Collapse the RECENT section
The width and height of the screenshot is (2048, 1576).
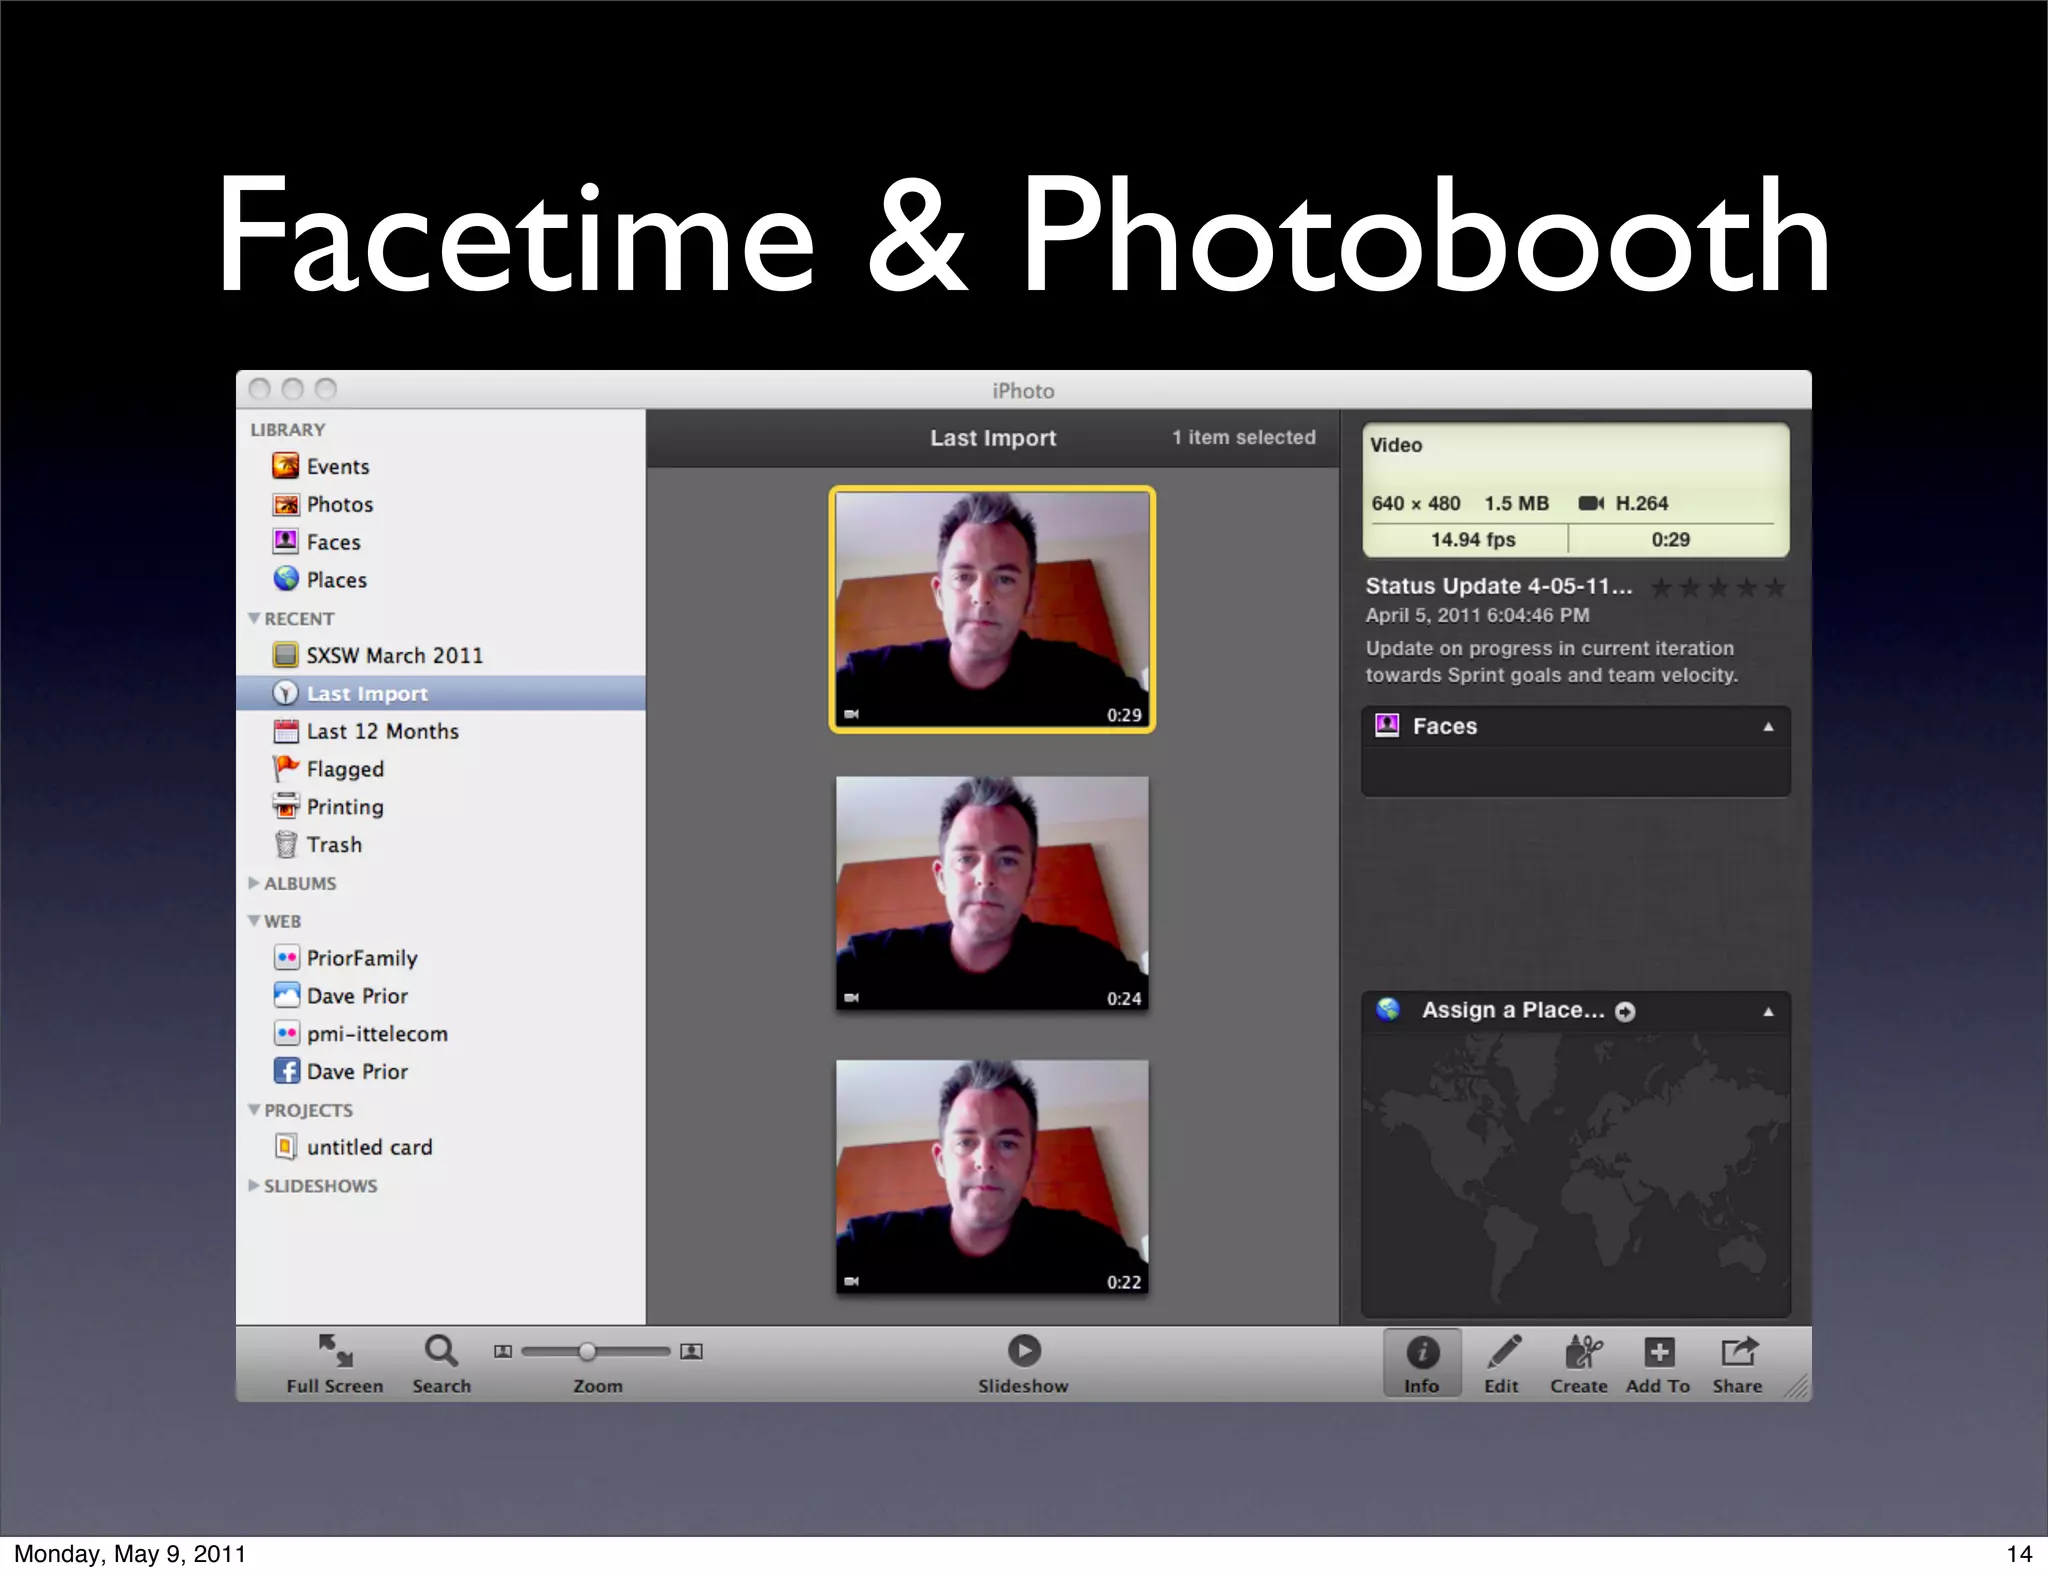[x=254, y=618]
